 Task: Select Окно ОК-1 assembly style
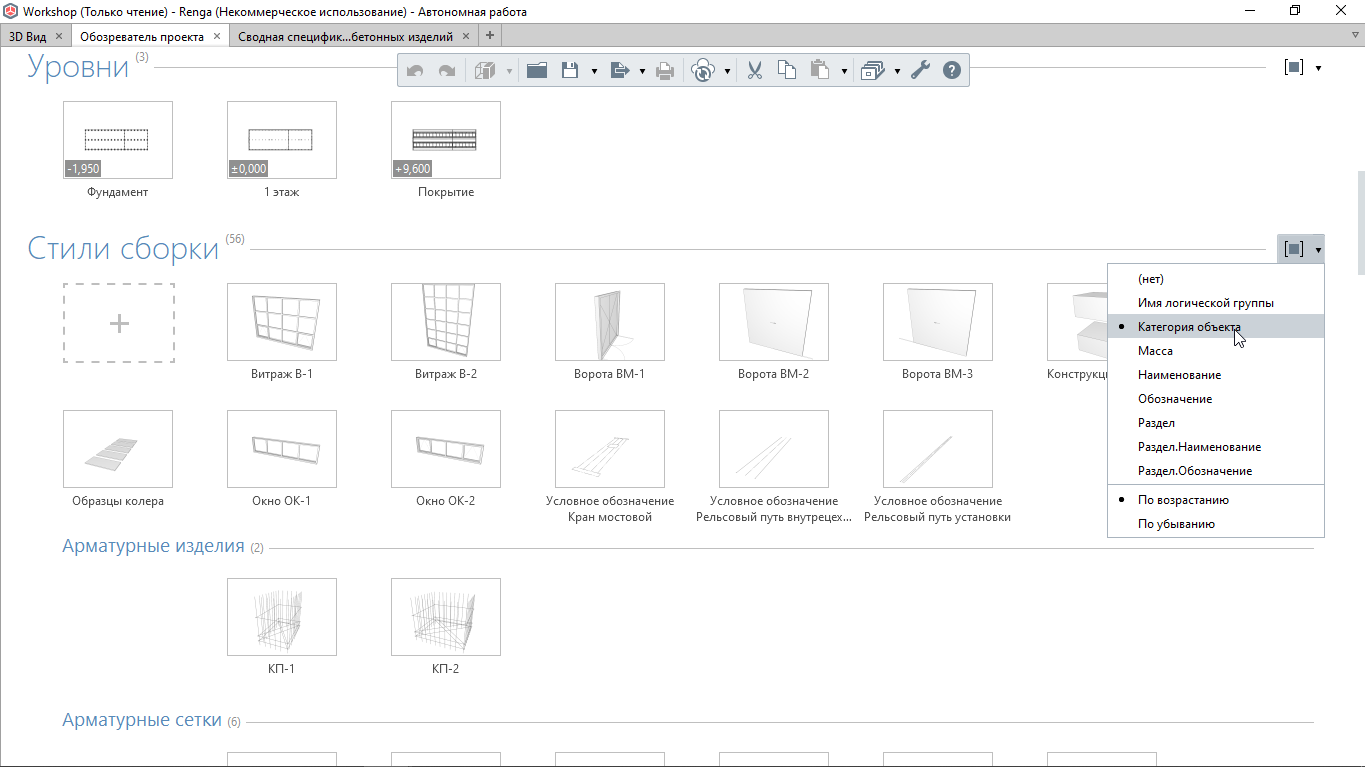click(282, 449)
